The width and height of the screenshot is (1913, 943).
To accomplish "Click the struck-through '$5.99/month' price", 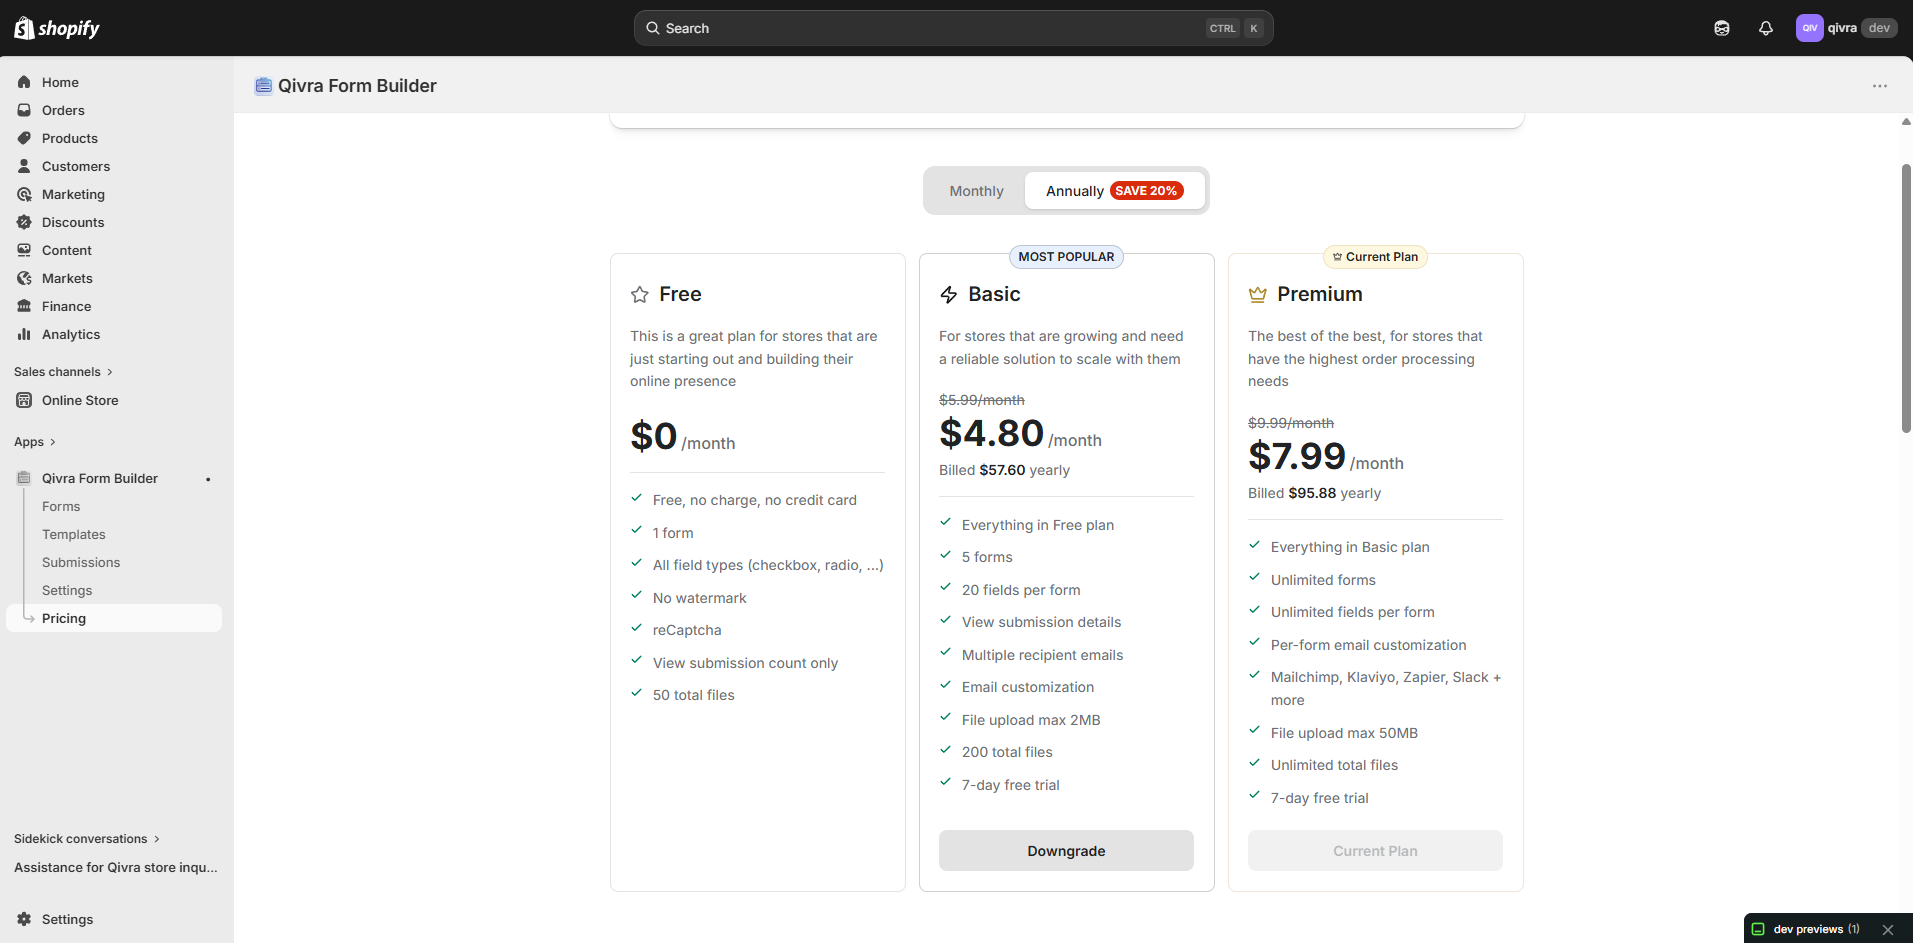I will tap(981, 400).
